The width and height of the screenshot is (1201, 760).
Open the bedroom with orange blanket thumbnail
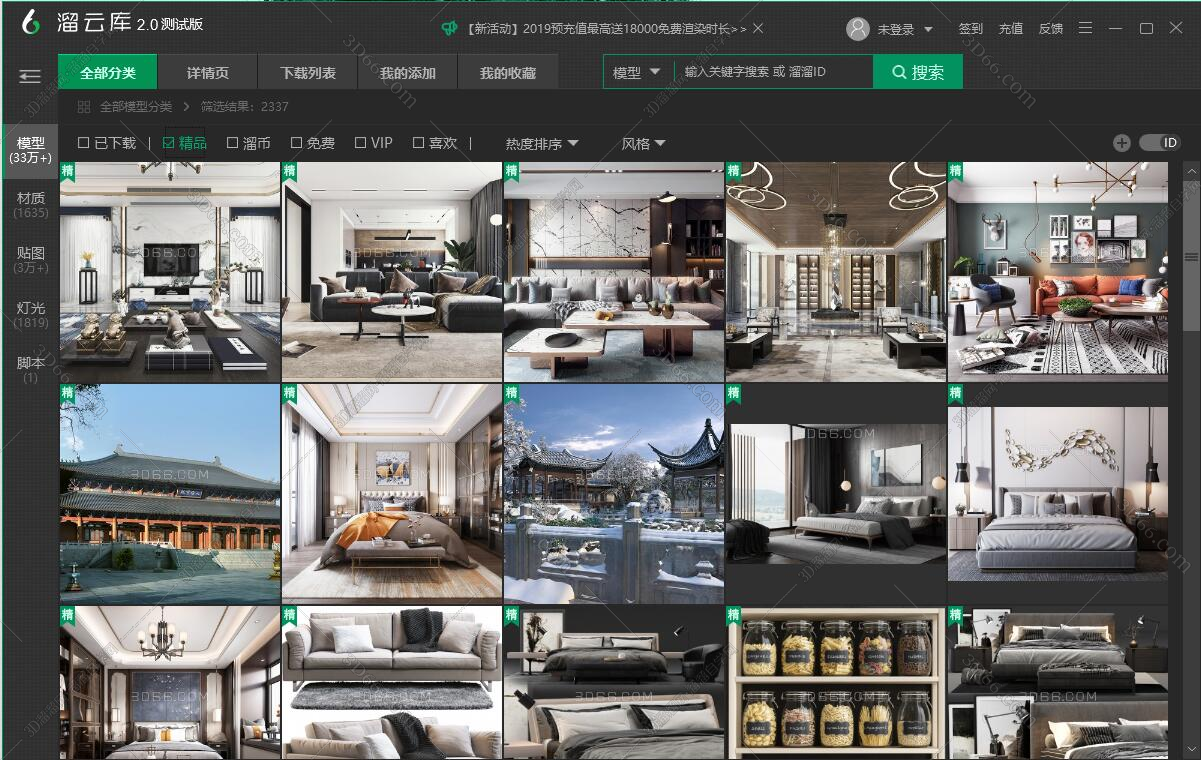click(392, 494)
